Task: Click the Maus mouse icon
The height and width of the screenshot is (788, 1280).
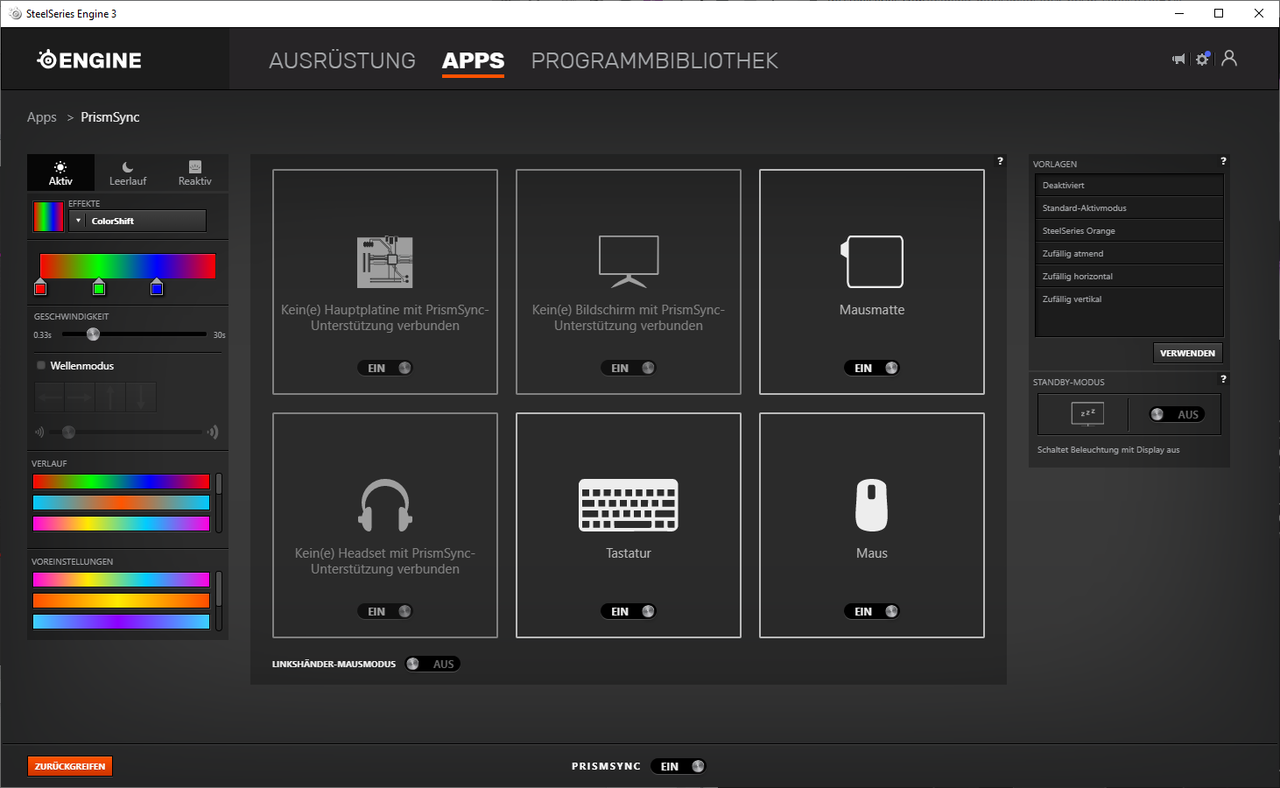Action: point(872,505)
